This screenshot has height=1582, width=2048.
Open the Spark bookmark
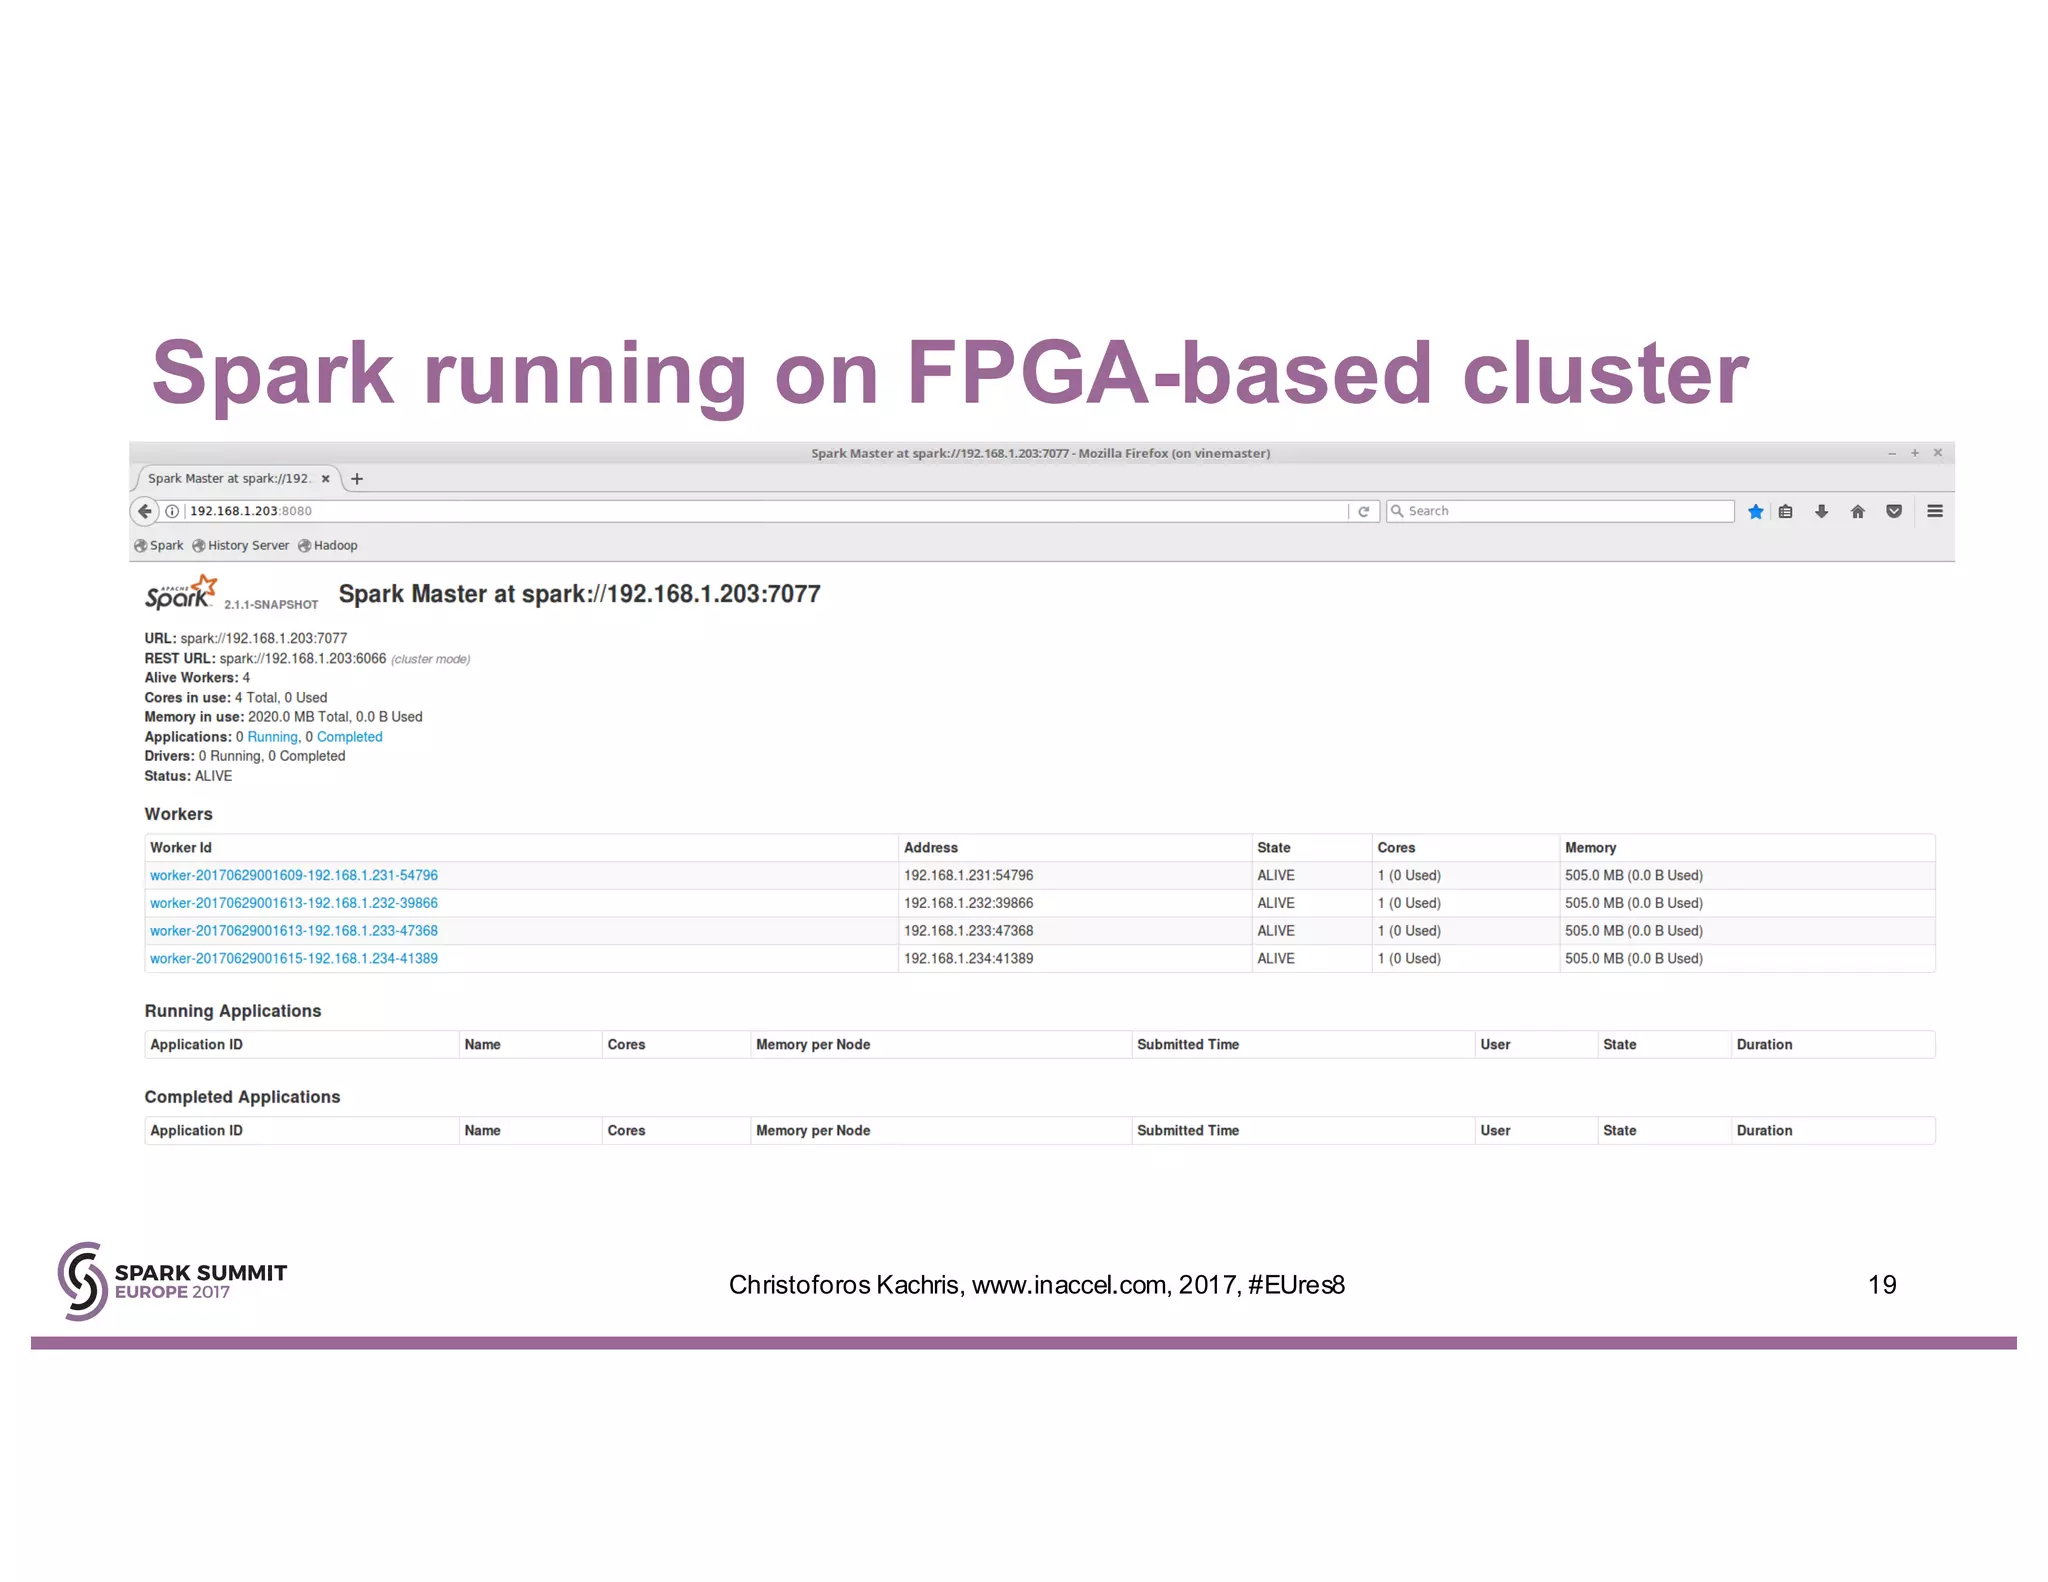click(159, 545)
